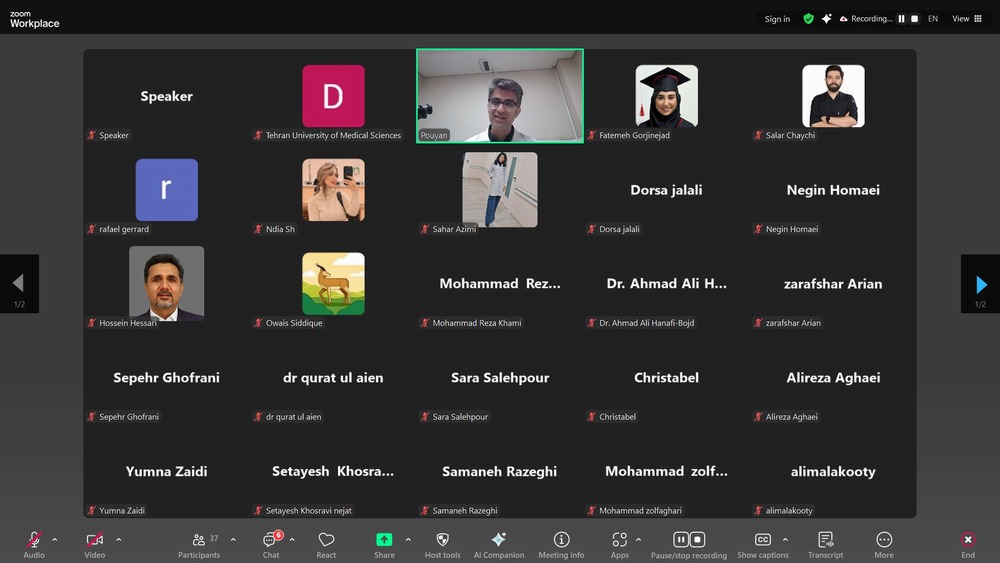Click the green encryption shield icon
The height and width of the screenshot is (563, 1000).
[808, 19]
